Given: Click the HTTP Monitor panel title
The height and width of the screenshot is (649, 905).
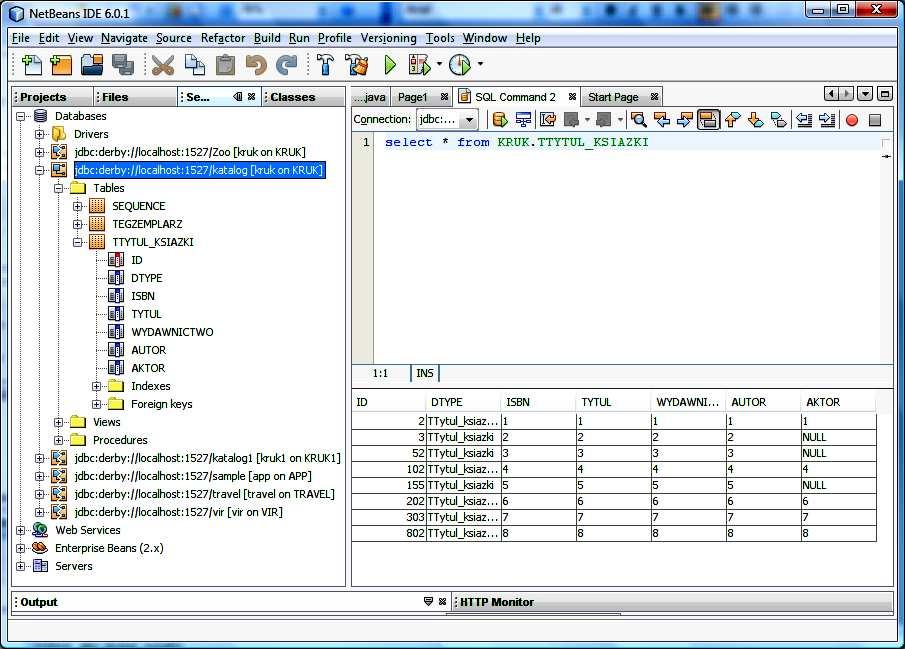Looking at the screenshot, I should (x=496, y=602).
